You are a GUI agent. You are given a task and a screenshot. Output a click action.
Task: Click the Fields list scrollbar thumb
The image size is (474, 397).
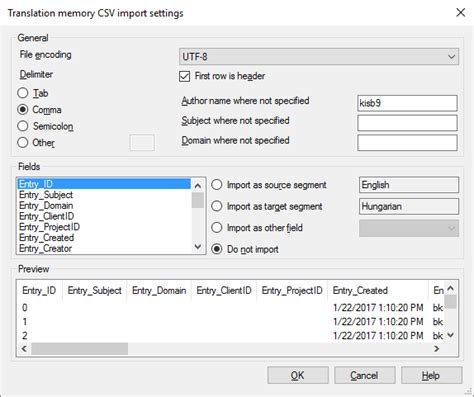198,200
